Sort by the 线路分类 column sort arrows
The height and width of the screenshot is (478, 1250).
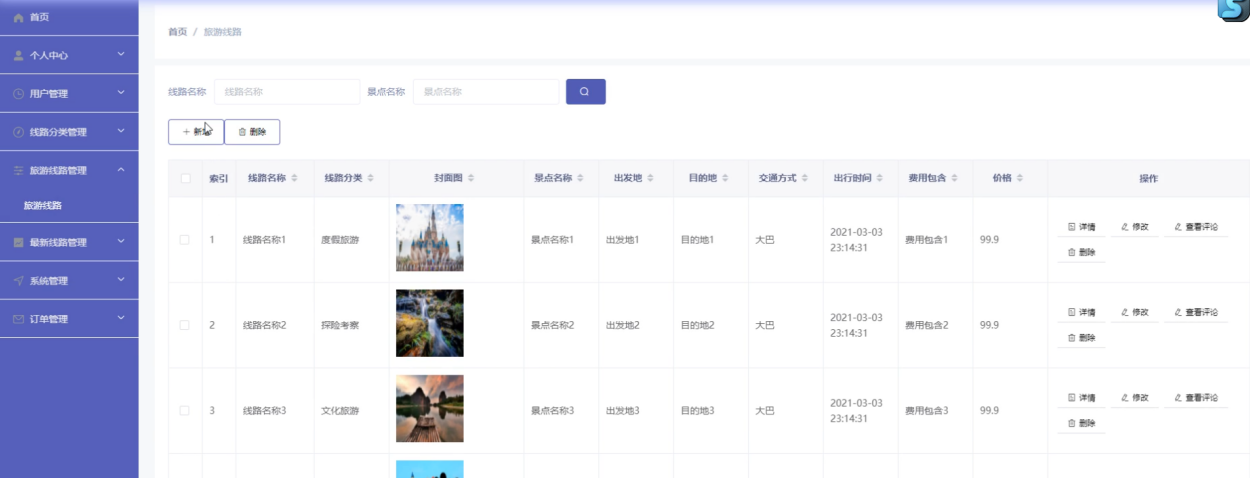(x=371, y=179)
